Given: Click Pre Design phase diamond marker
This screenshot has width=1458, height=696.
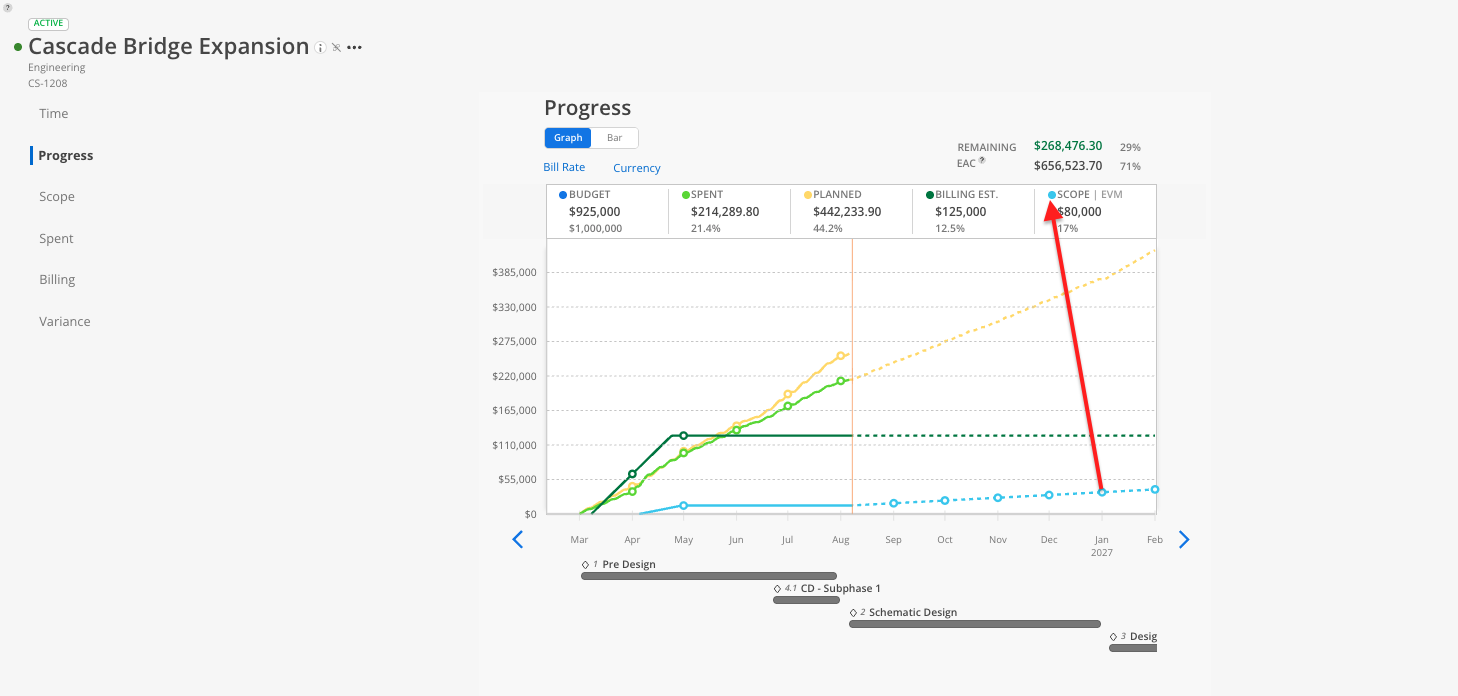Looking at the screenshot, I should coord(585,565).
